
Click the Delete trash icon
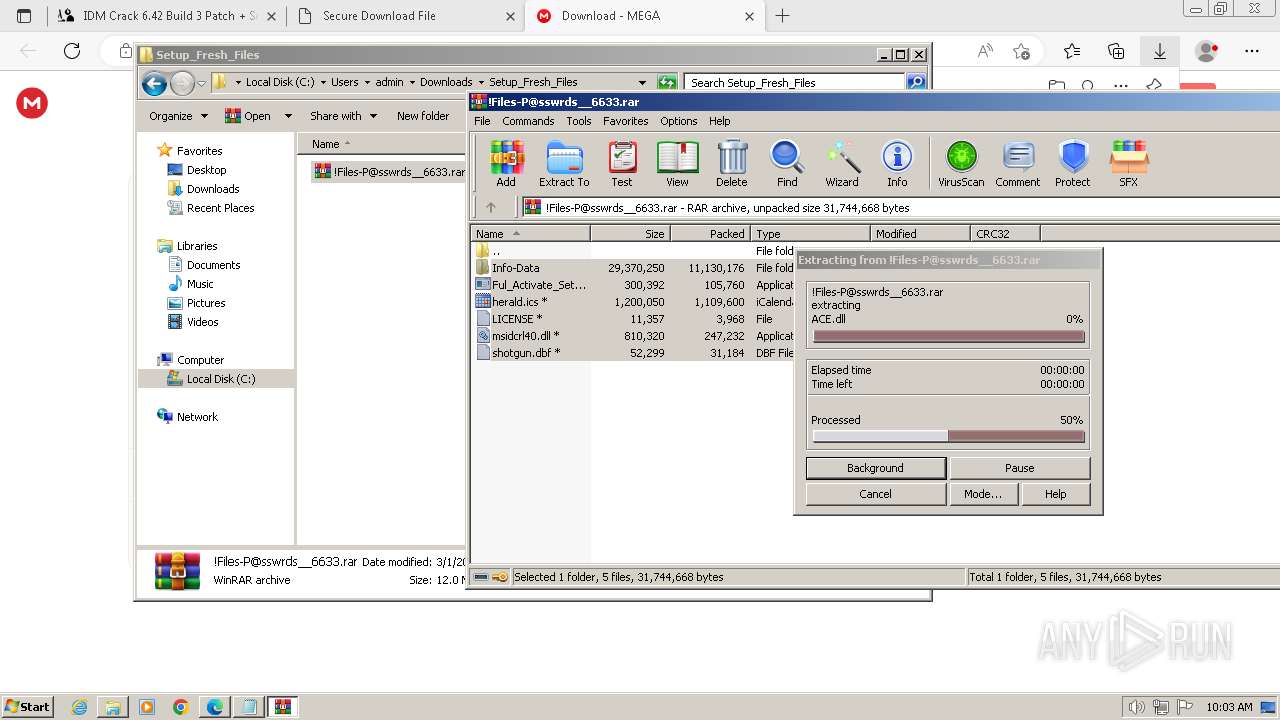pos(731,164)
